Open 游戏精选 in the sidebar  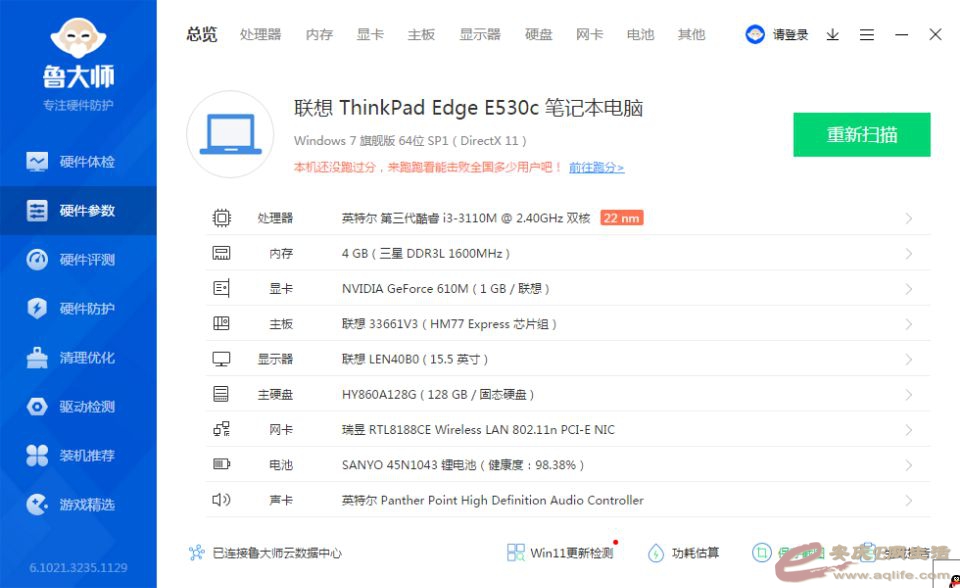click(x=78, y=505)
